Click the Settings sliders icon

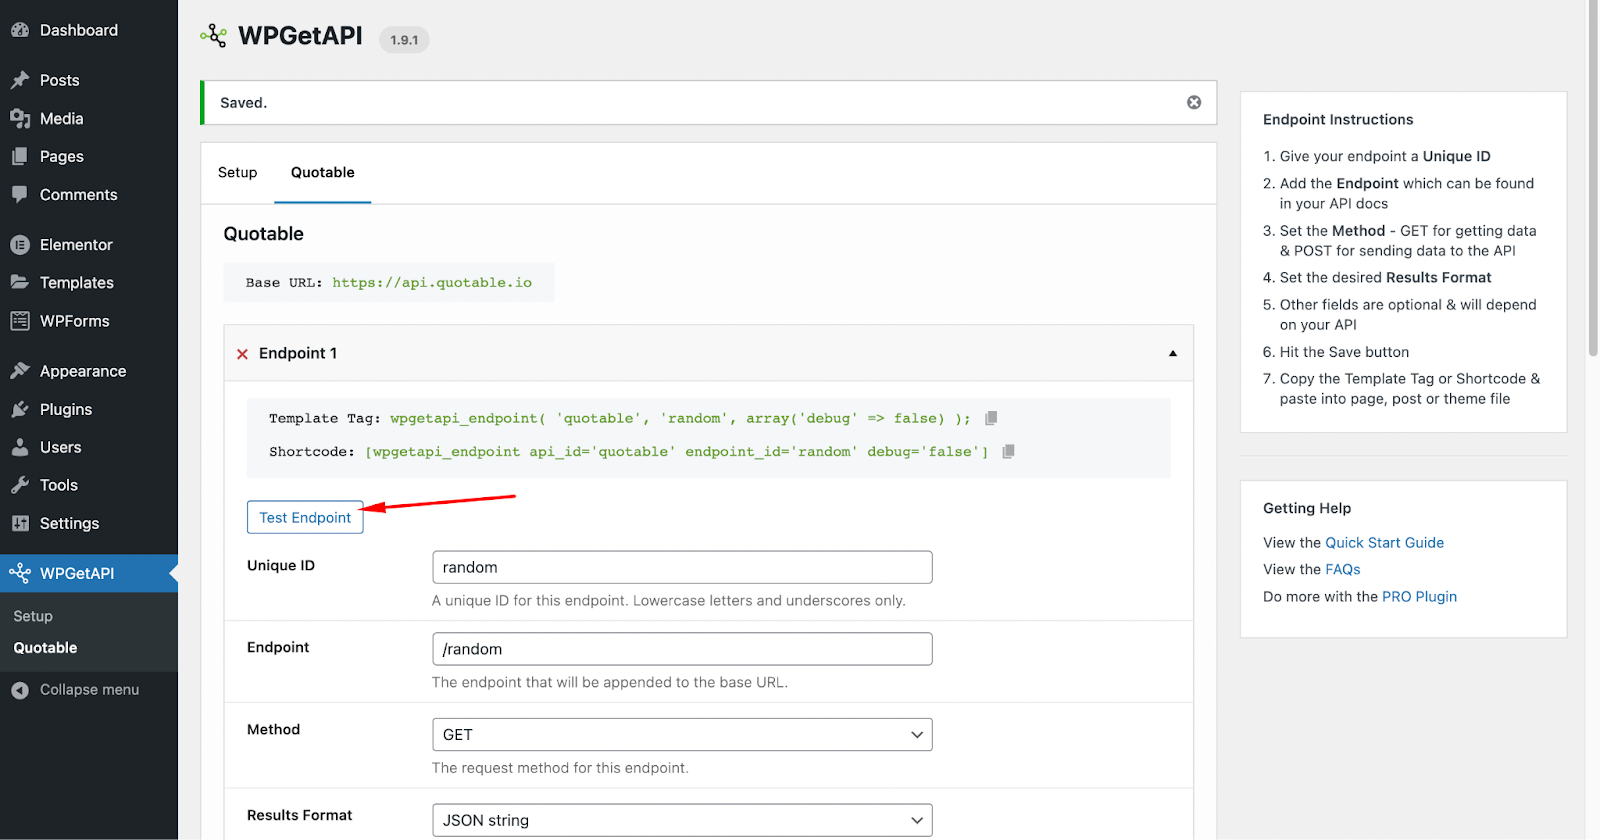click(20, 523)
